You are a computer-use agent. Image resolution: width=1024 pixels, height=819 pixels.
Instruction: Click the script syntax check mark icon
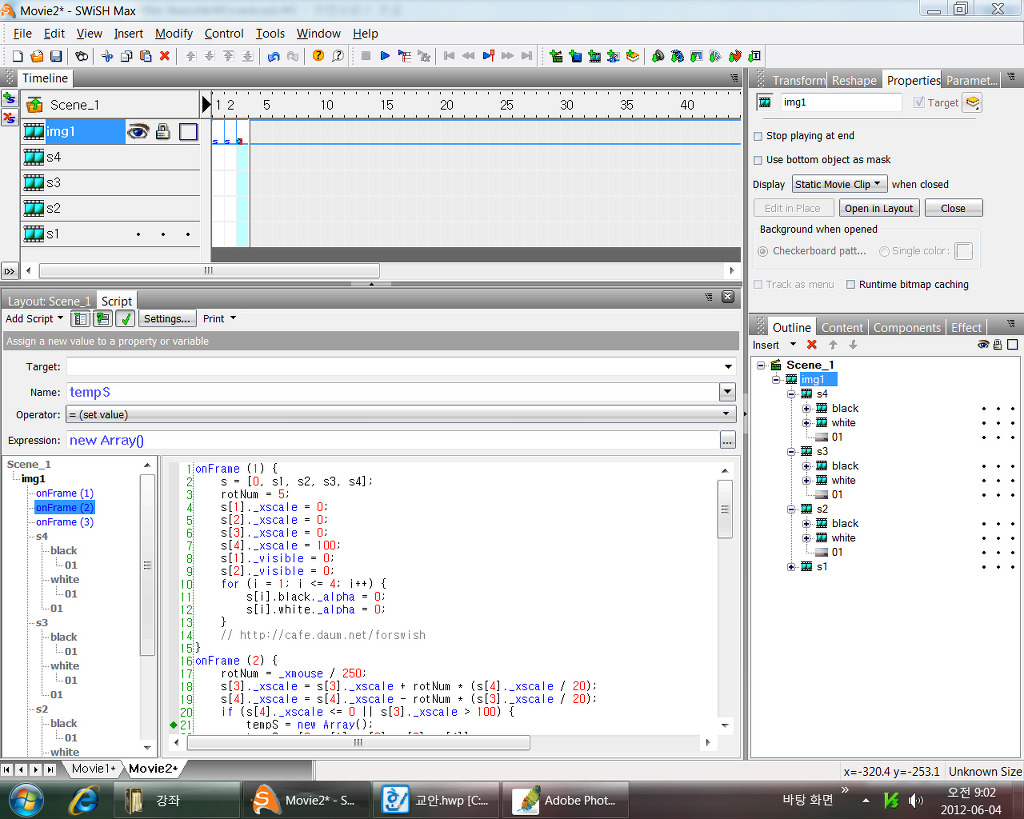(x=125, y=319)
